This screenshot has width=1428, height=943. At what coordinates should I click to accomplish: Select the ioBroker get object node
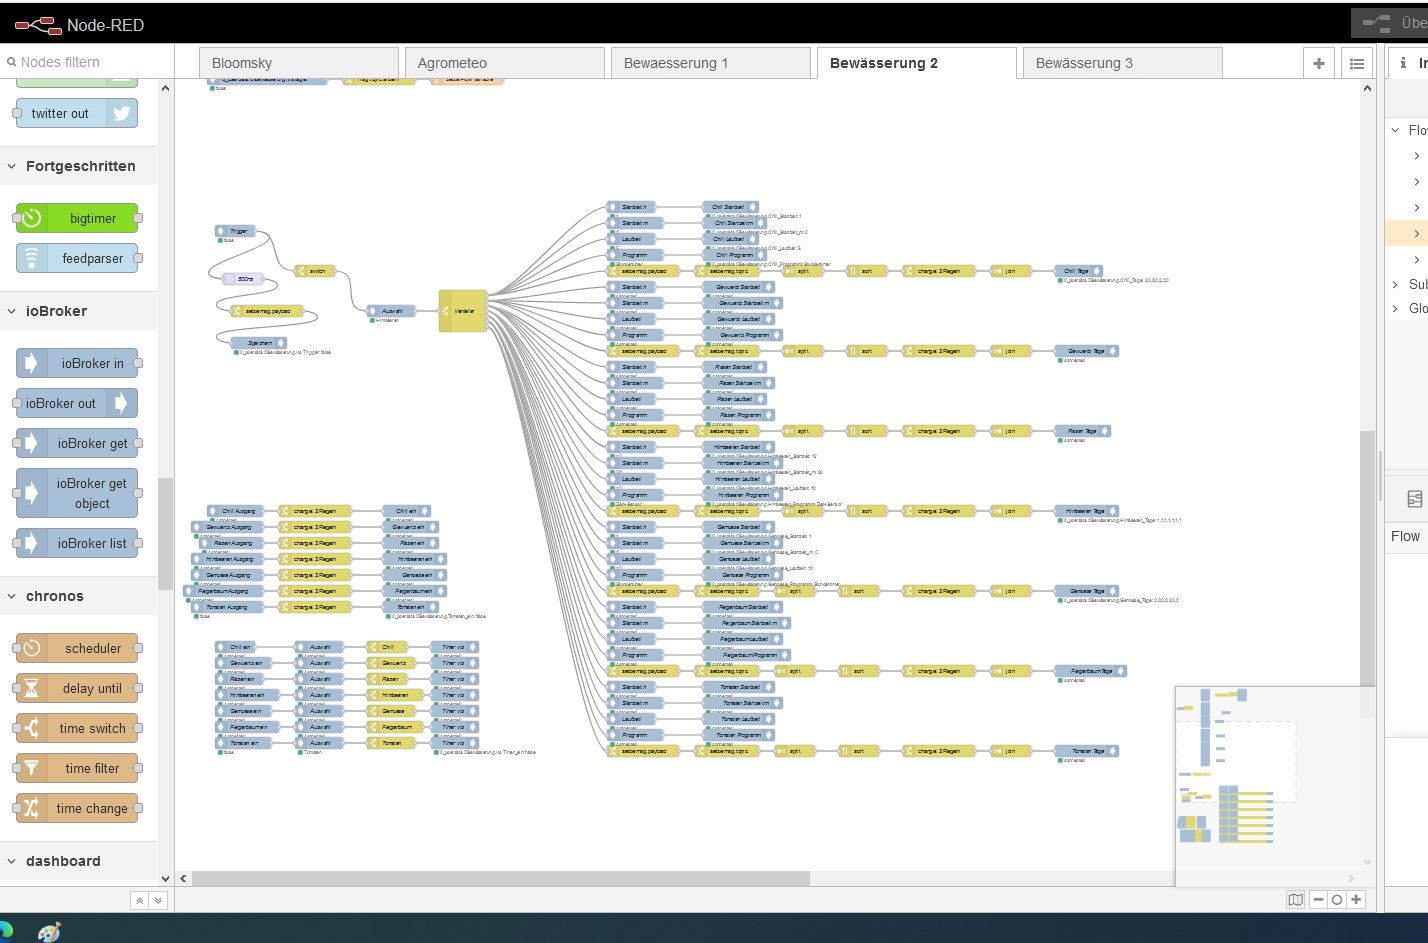pos(77,493)
